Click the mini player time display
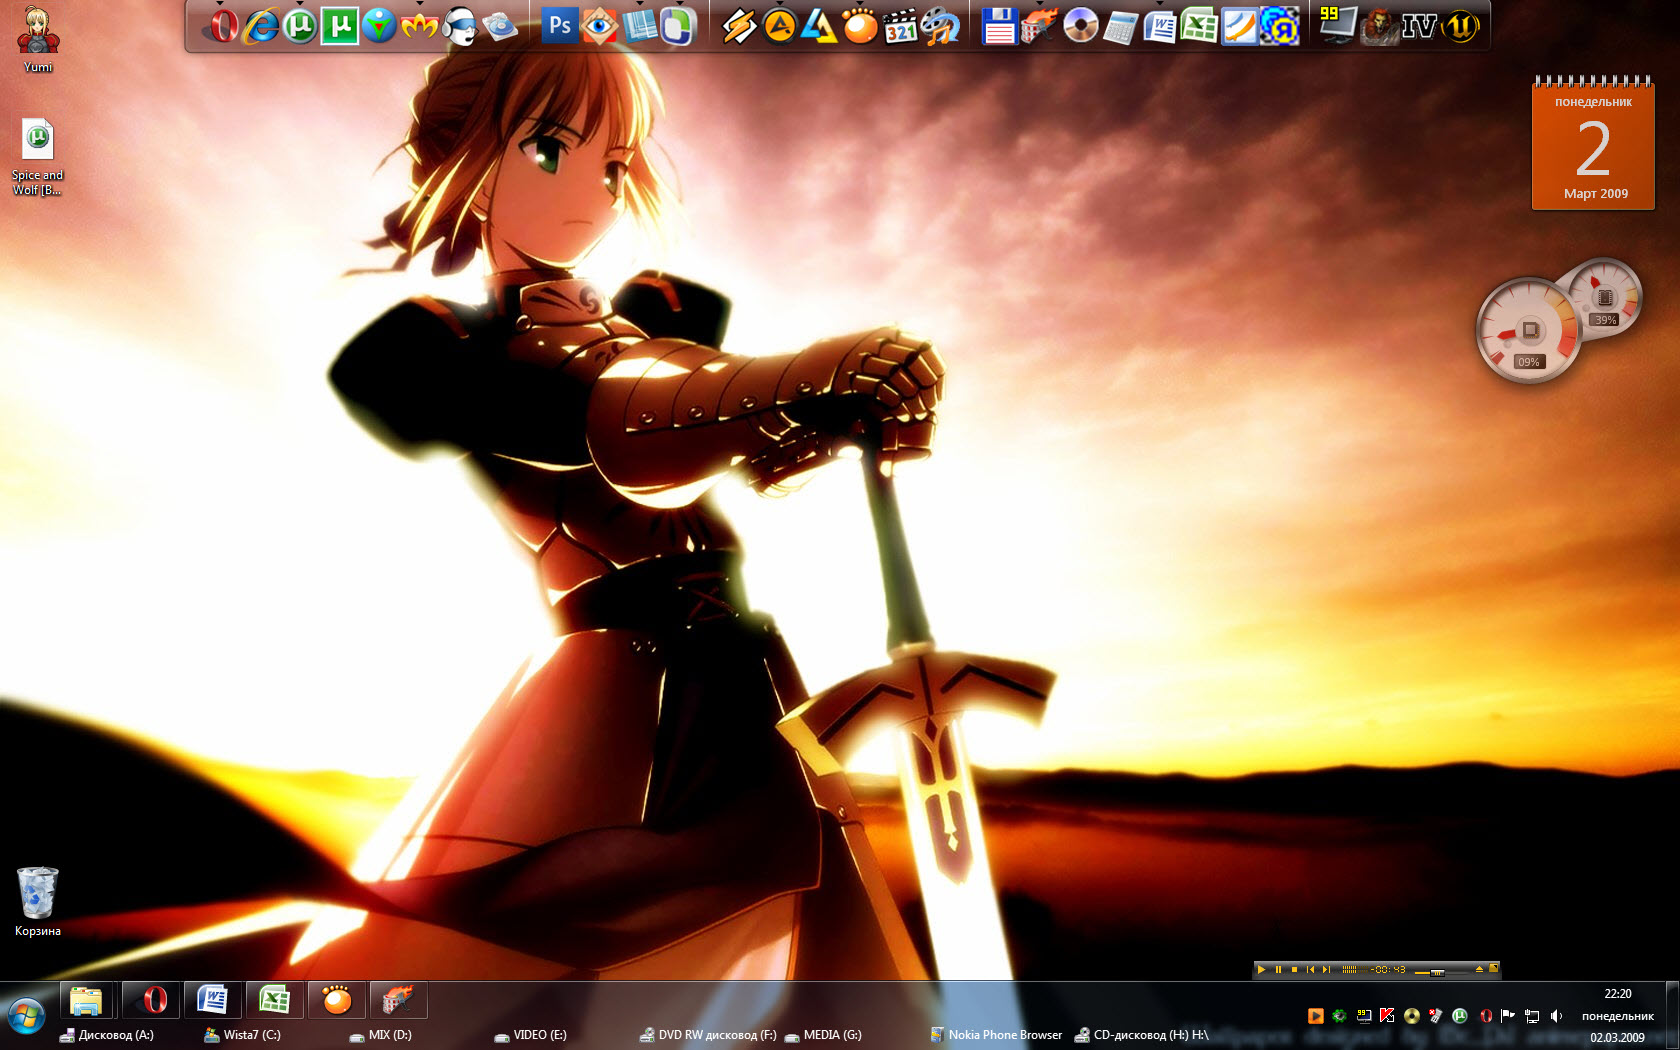The width and height of the screenshot is (1680, 1050). [x=1388, y=969]
